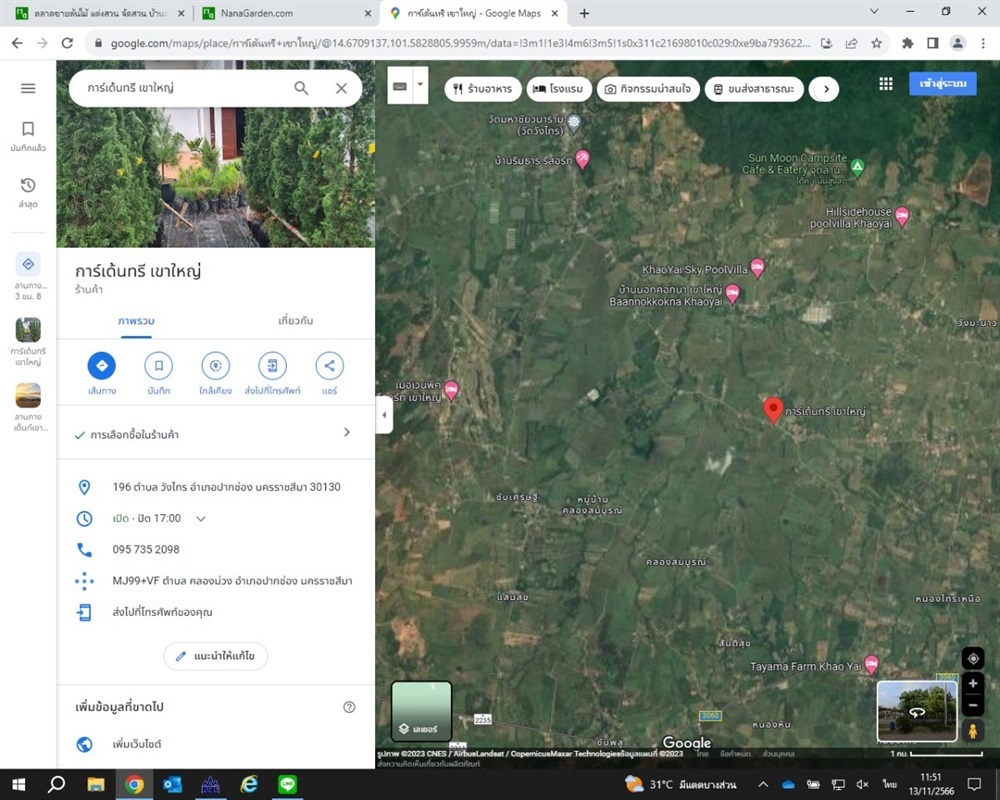Image resolution: width=1000 pixels, height=800 pixels.
Task: Expand opening hours dropdown arrow
Action: coord(201,519)
